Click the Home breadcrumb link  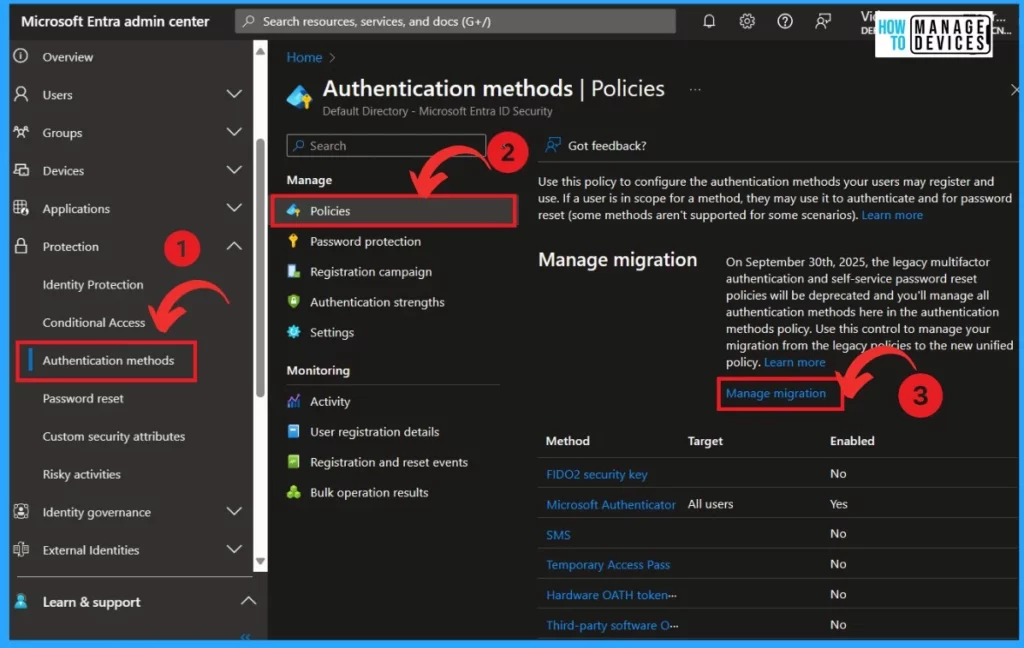coord(304,57)
